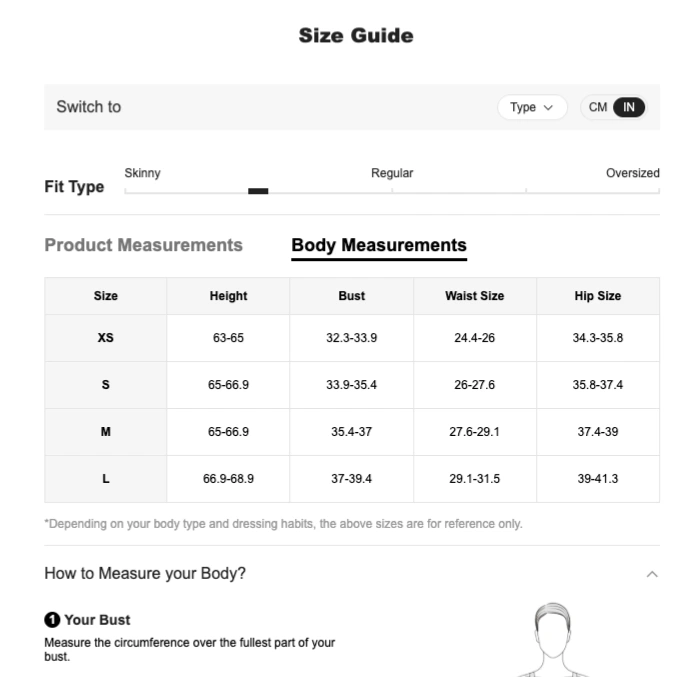Select the Body Measurements tab
The image size is (677, 677).
click(x=379, y=246)
